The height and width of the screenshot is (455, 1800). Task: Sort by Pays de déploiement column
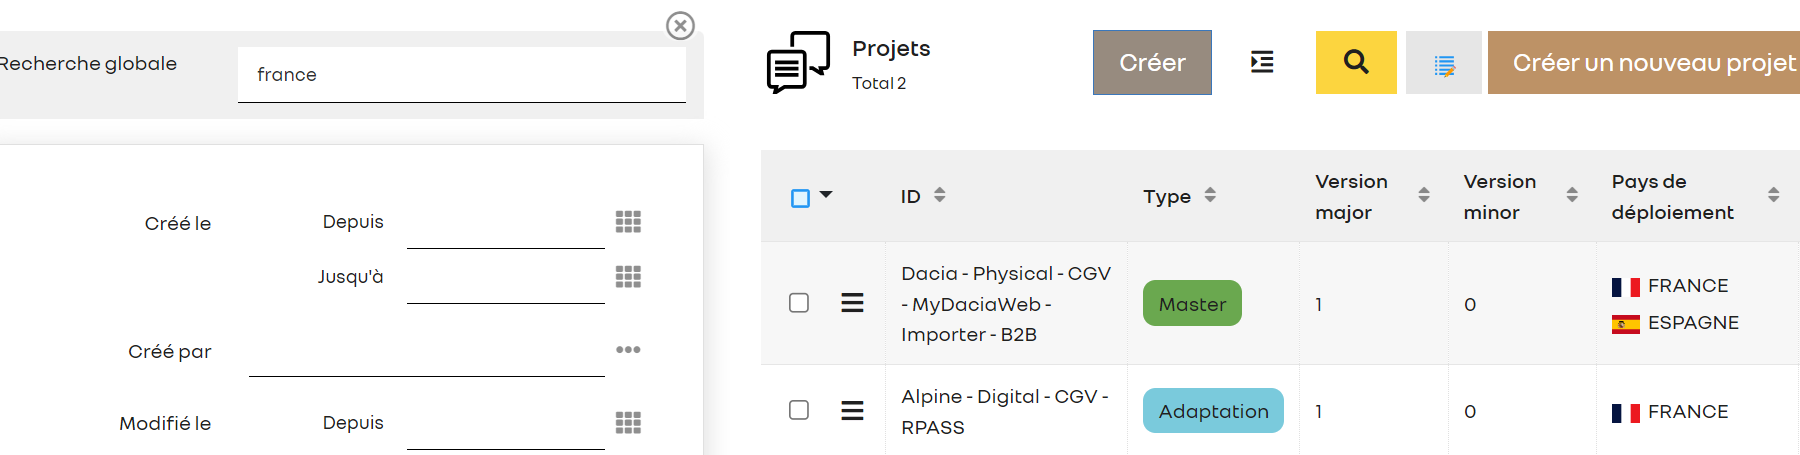click(x=1774, y=195)
